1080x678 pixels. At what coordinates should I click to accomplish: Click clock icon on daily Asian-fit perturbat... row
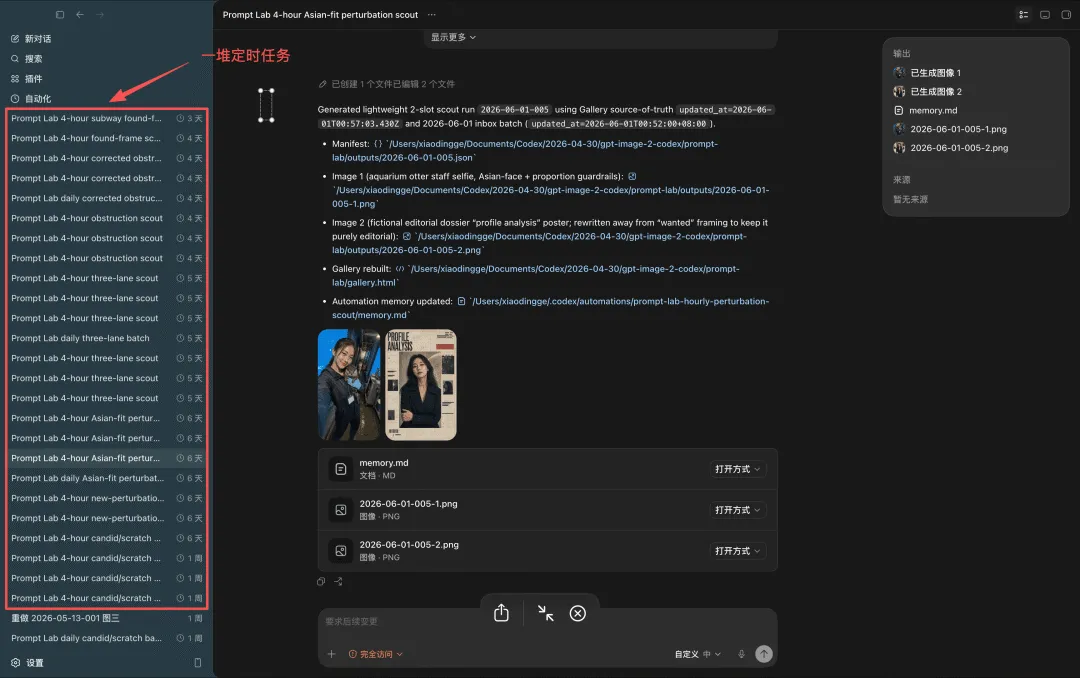[180, 478]
